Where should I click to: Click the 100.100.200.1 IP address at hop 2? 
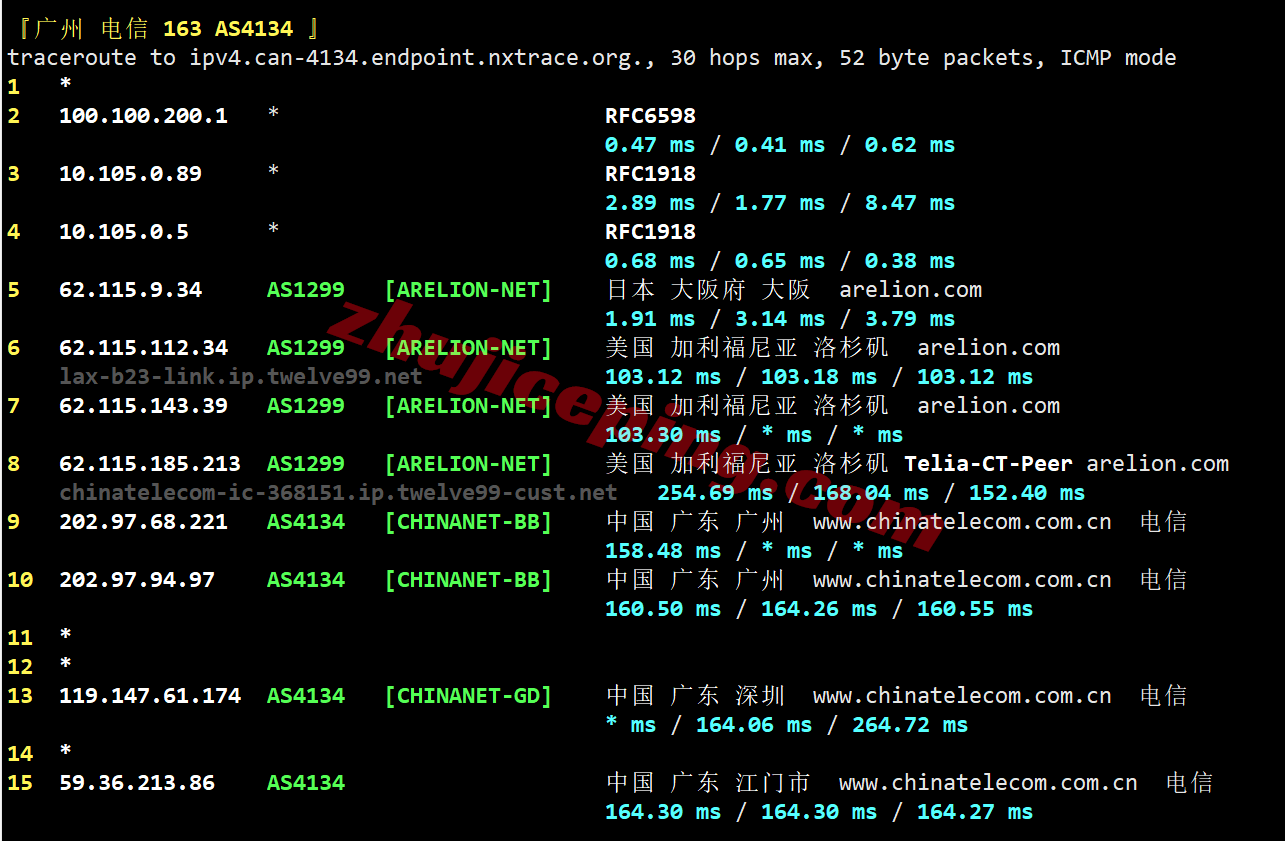143,116
